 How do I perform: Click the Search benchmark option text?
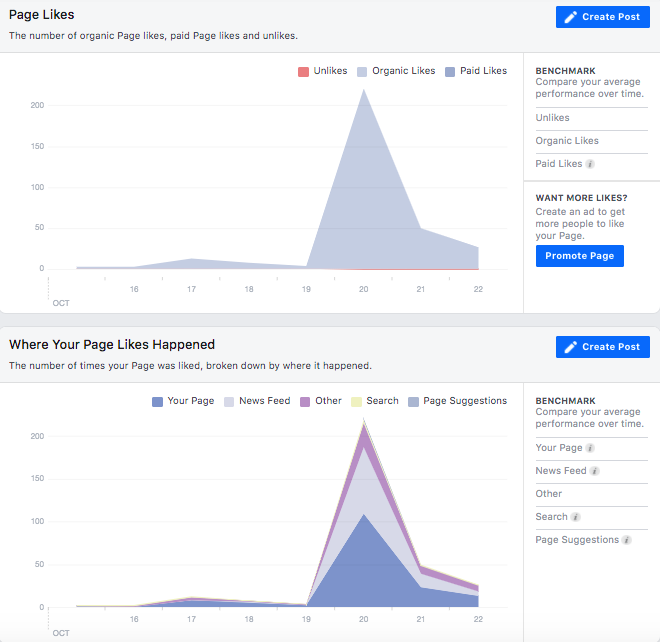click(x=551, y=517)
